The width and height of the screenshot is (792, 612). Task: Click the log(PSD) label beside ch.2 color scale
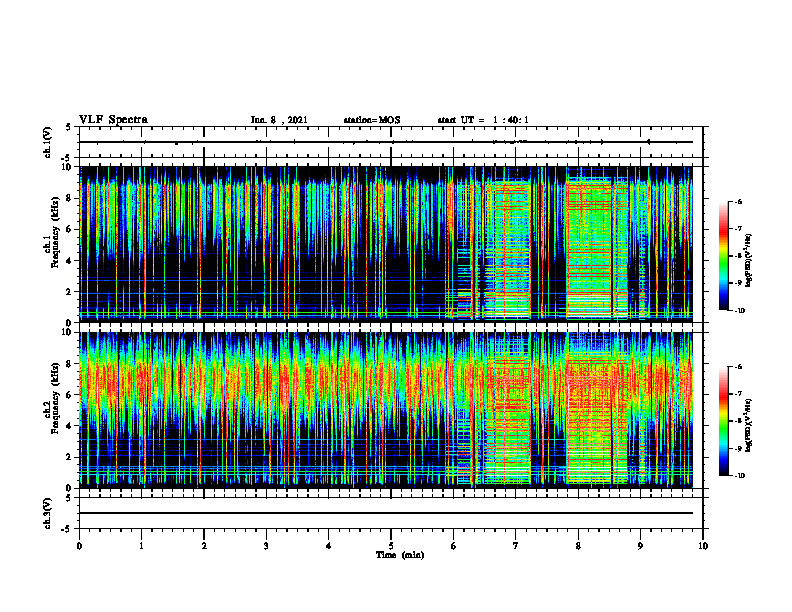pos(749,425)
